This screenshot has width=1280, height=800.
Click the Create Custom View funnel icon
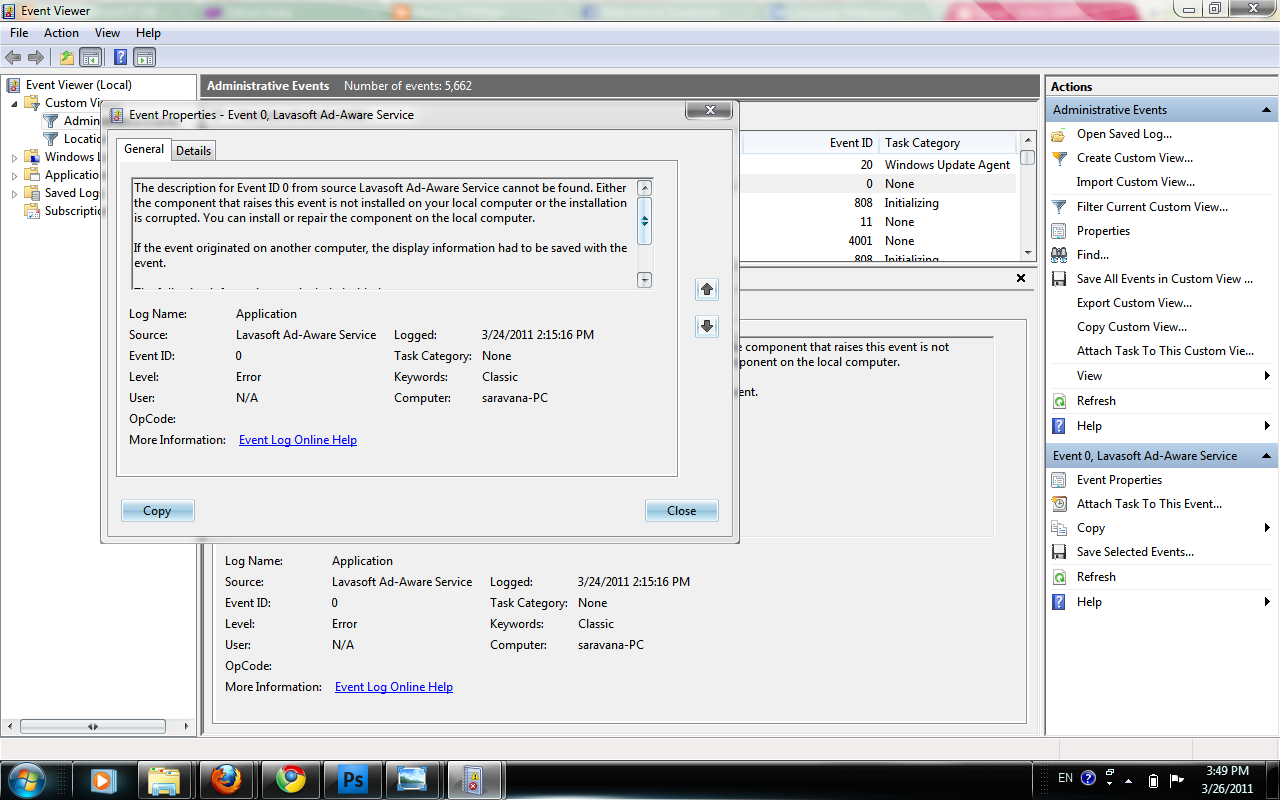click(1059, 158)
